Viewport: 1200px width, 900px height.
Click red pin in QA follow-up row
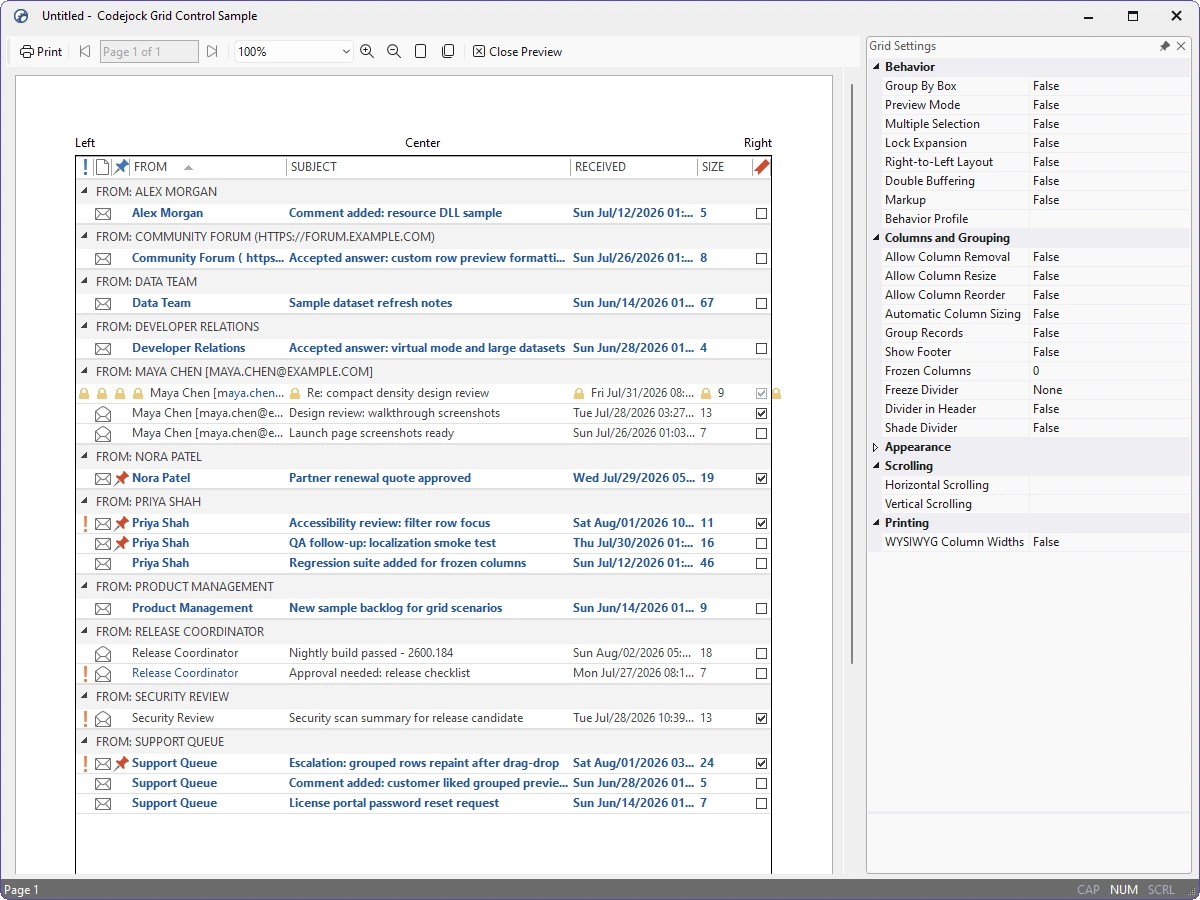121,543
